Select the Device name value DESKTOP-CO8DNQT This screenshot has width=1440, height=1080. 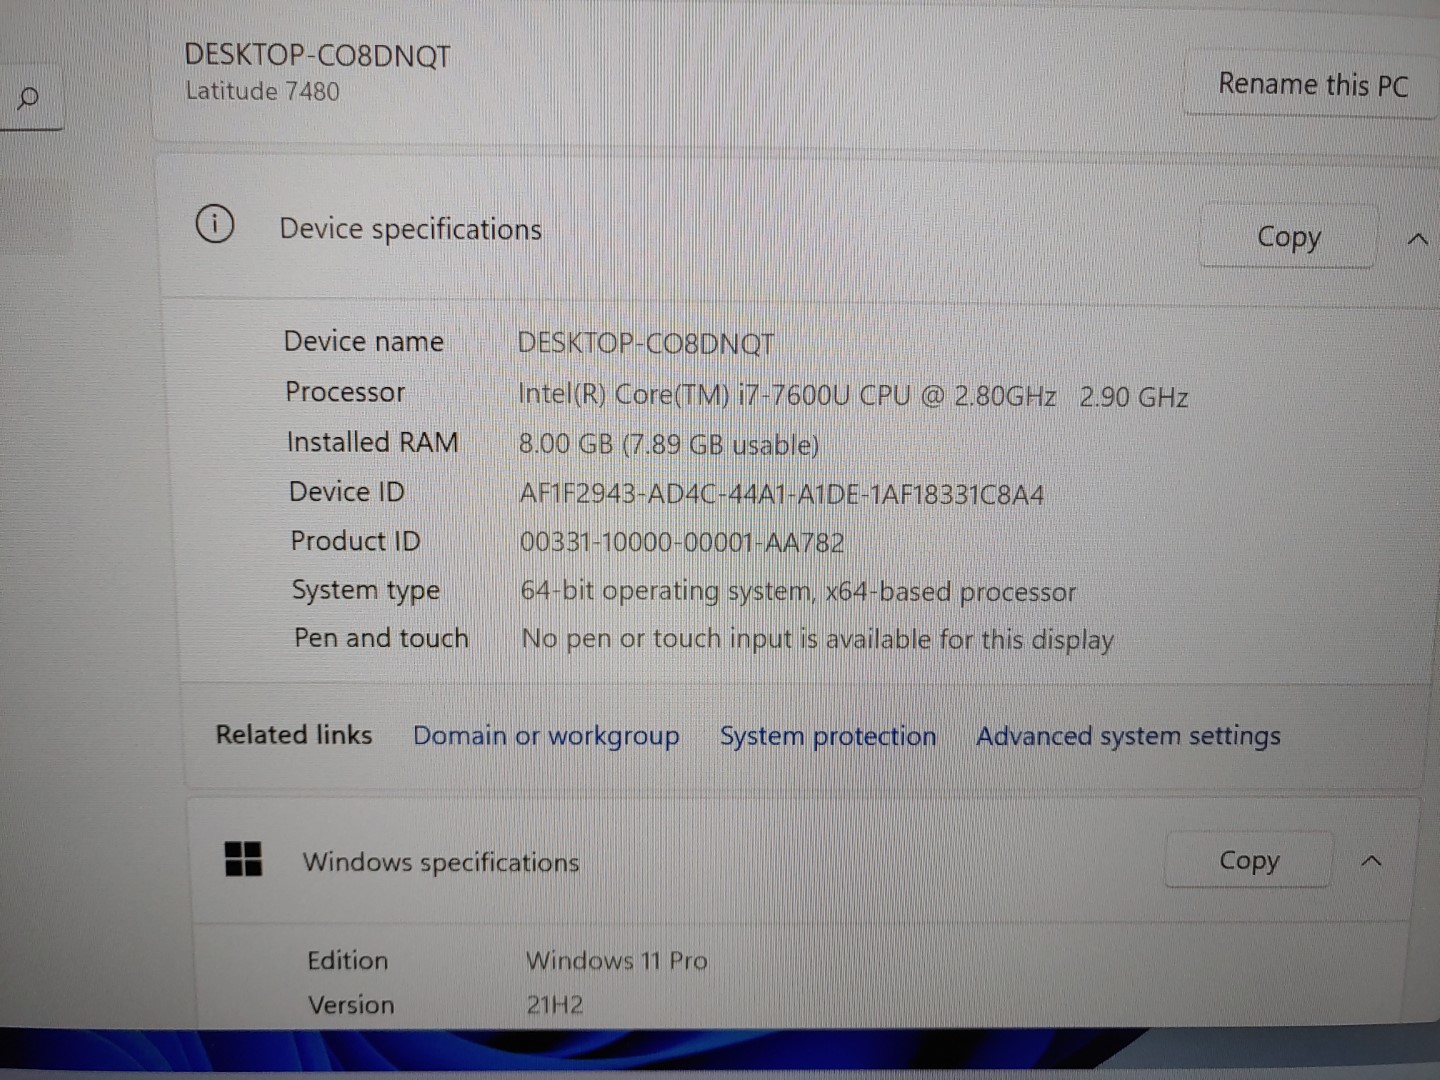tap(645, 343)
